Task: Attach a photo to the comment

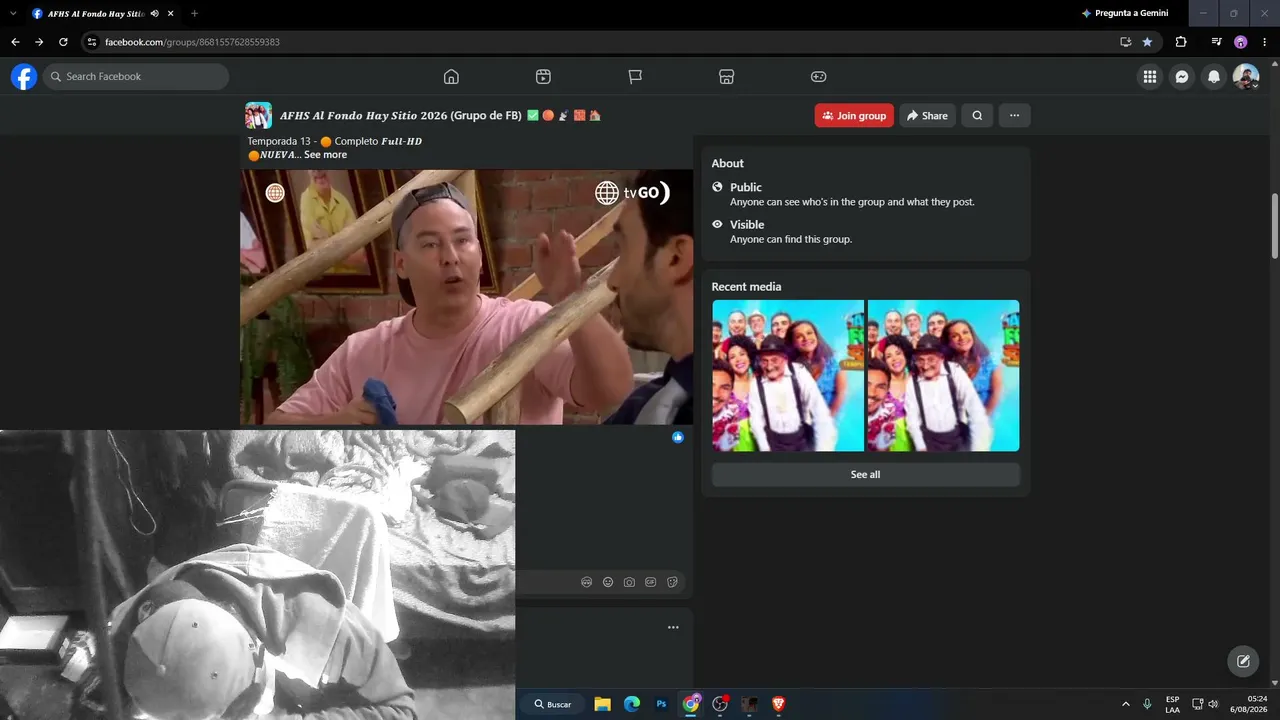Action: click(629, 582)
